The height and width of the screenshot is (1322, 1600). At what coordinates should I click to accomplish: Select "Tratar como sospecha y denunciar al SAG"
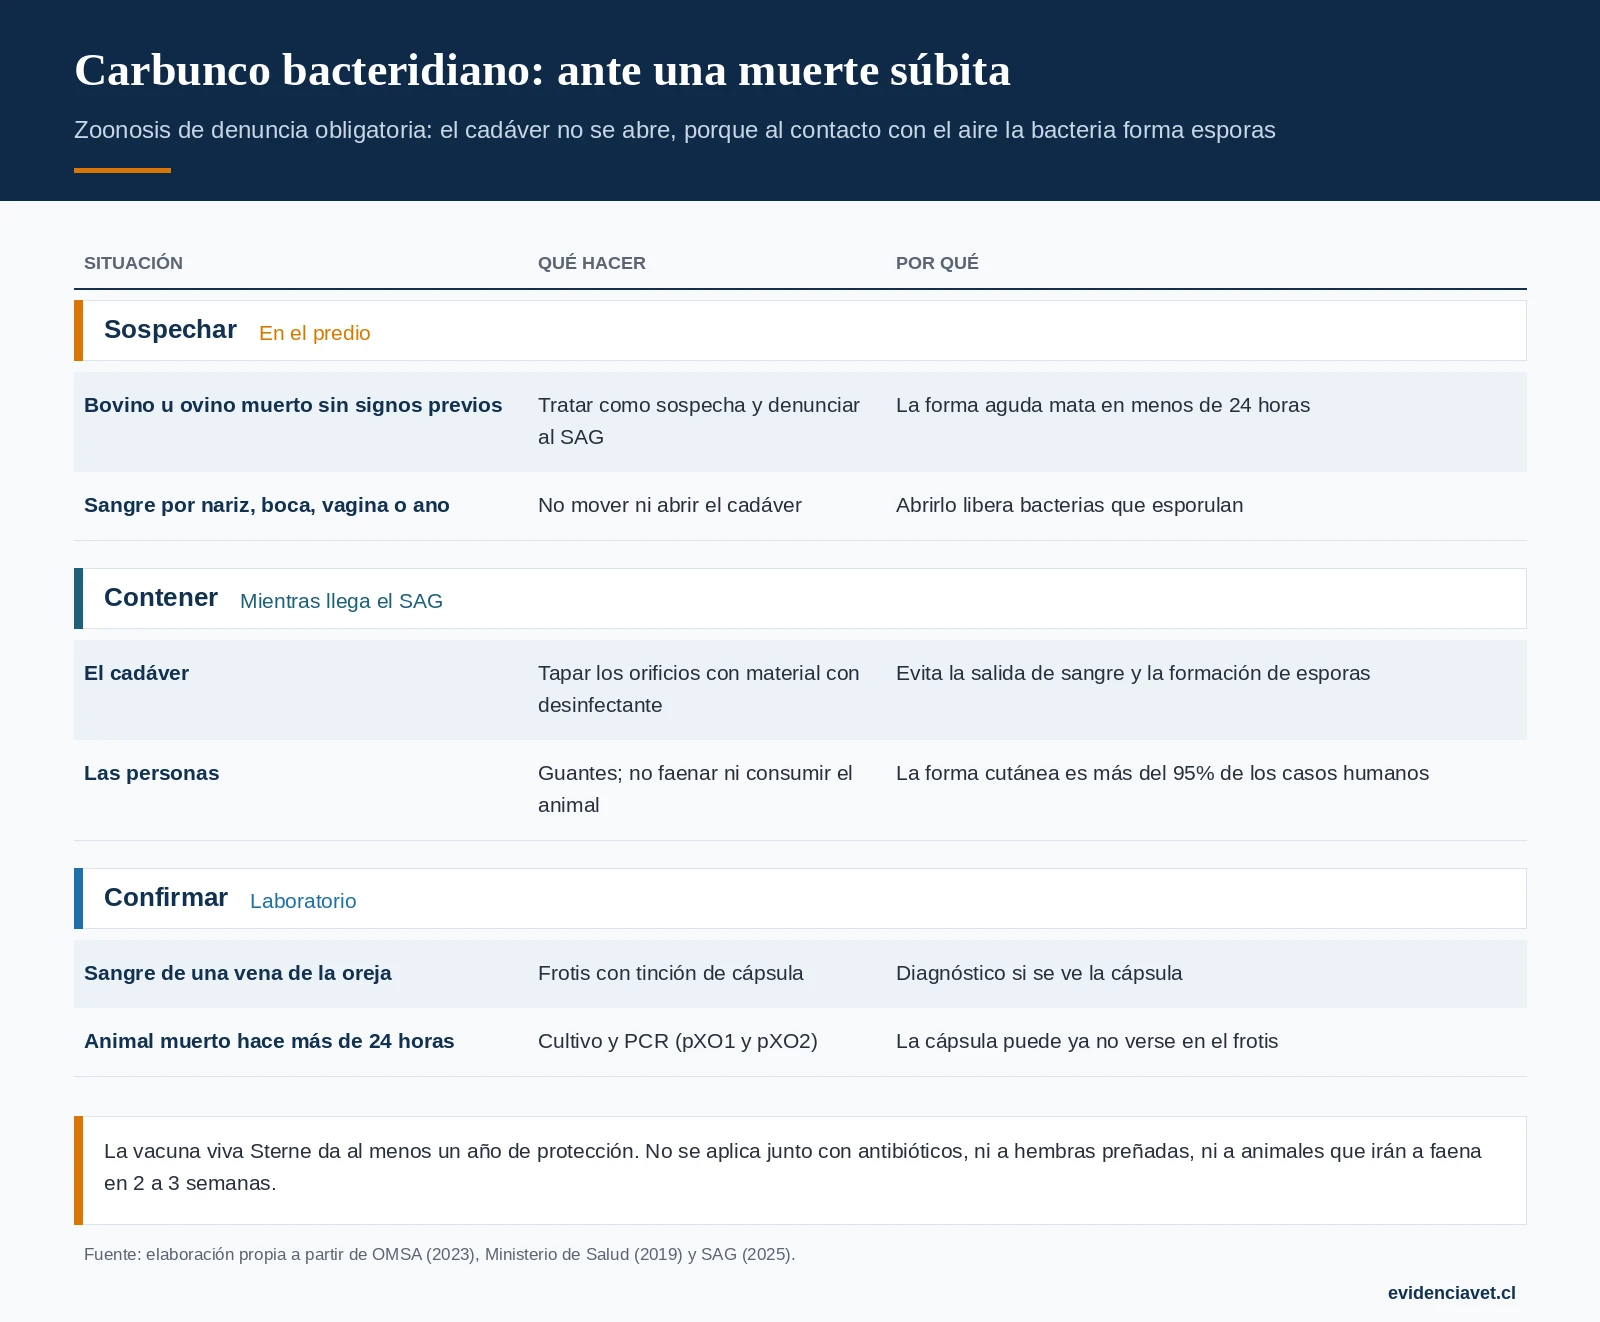point(699,421)
